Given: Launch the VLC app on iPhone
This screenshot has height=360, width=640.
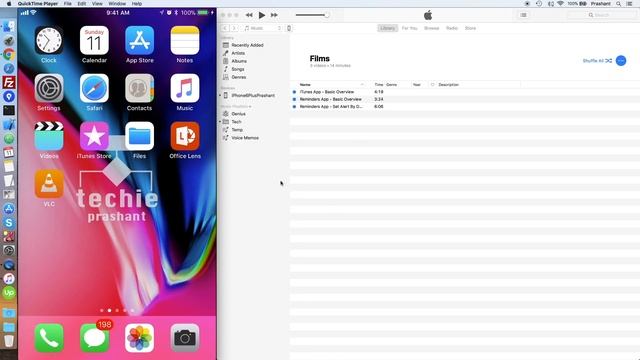Looking at the screenshot, I should pyautogui.click(x=49, y=184).
